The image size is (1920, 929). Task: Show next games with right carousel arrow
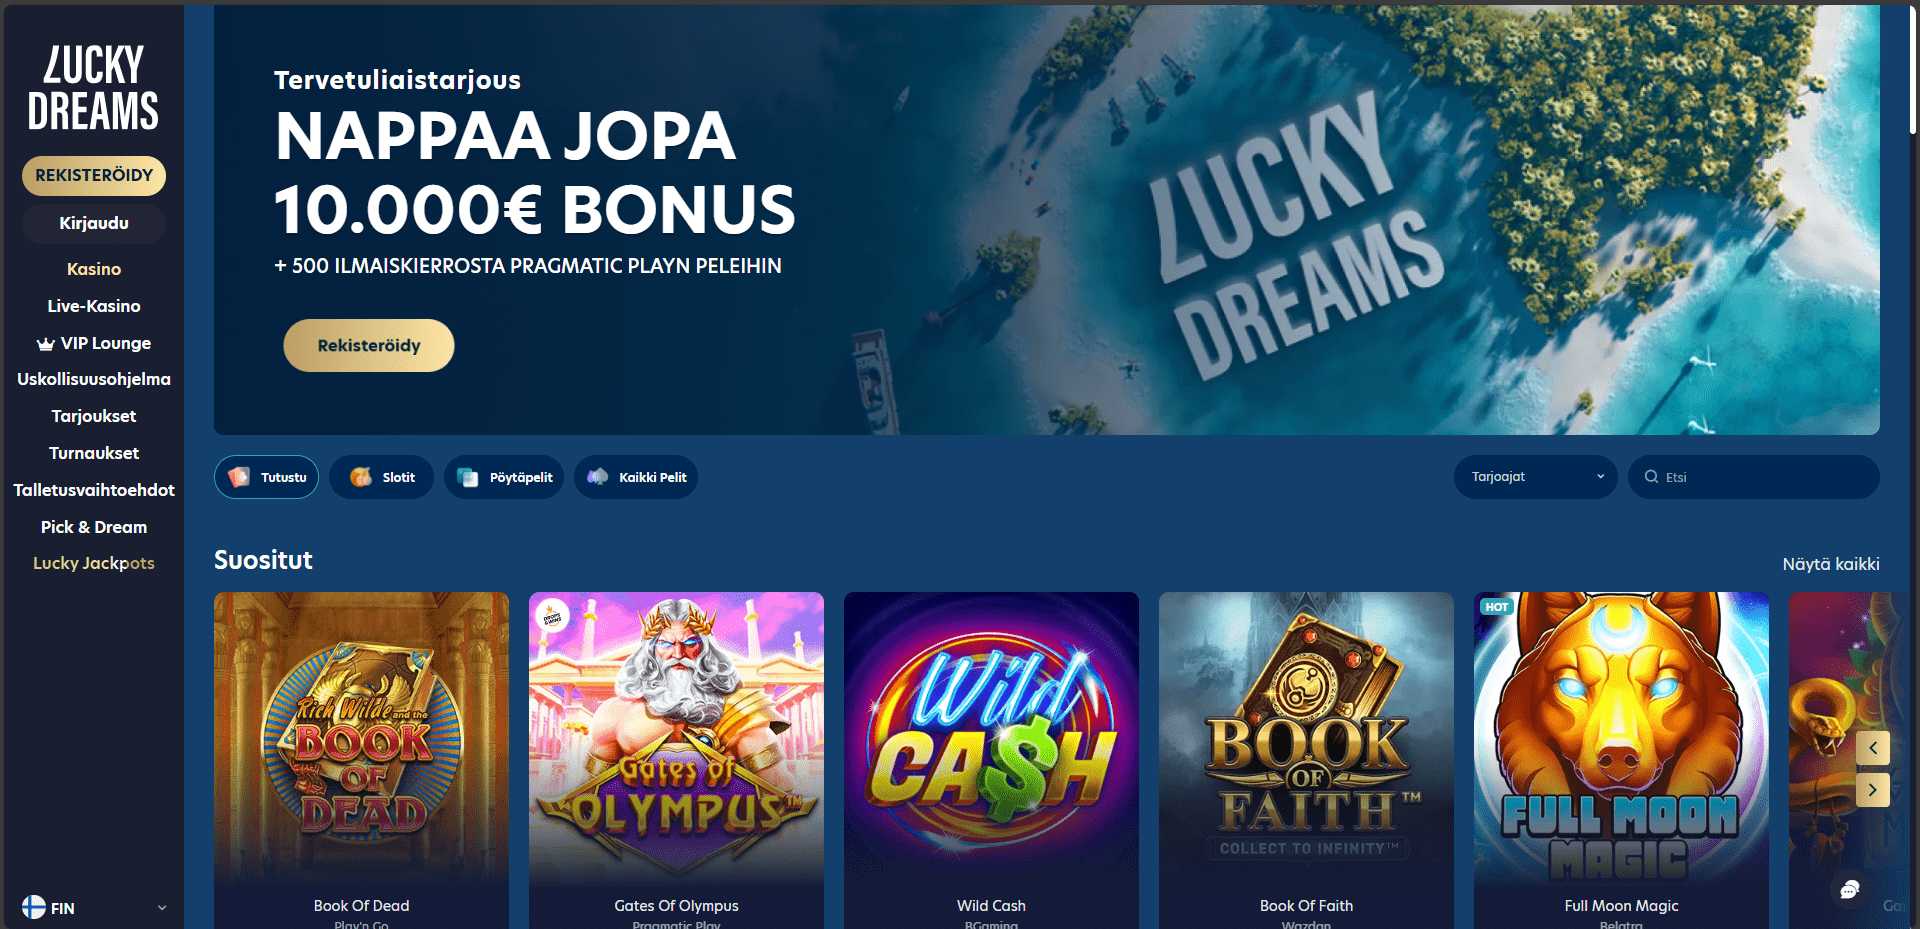pos(1872,790)
